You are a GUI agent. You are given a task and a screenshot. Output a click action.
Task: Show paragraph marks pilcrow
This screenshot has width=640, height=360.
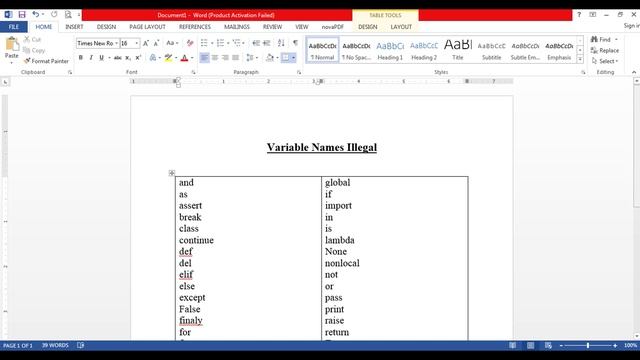tap(296, 43)
